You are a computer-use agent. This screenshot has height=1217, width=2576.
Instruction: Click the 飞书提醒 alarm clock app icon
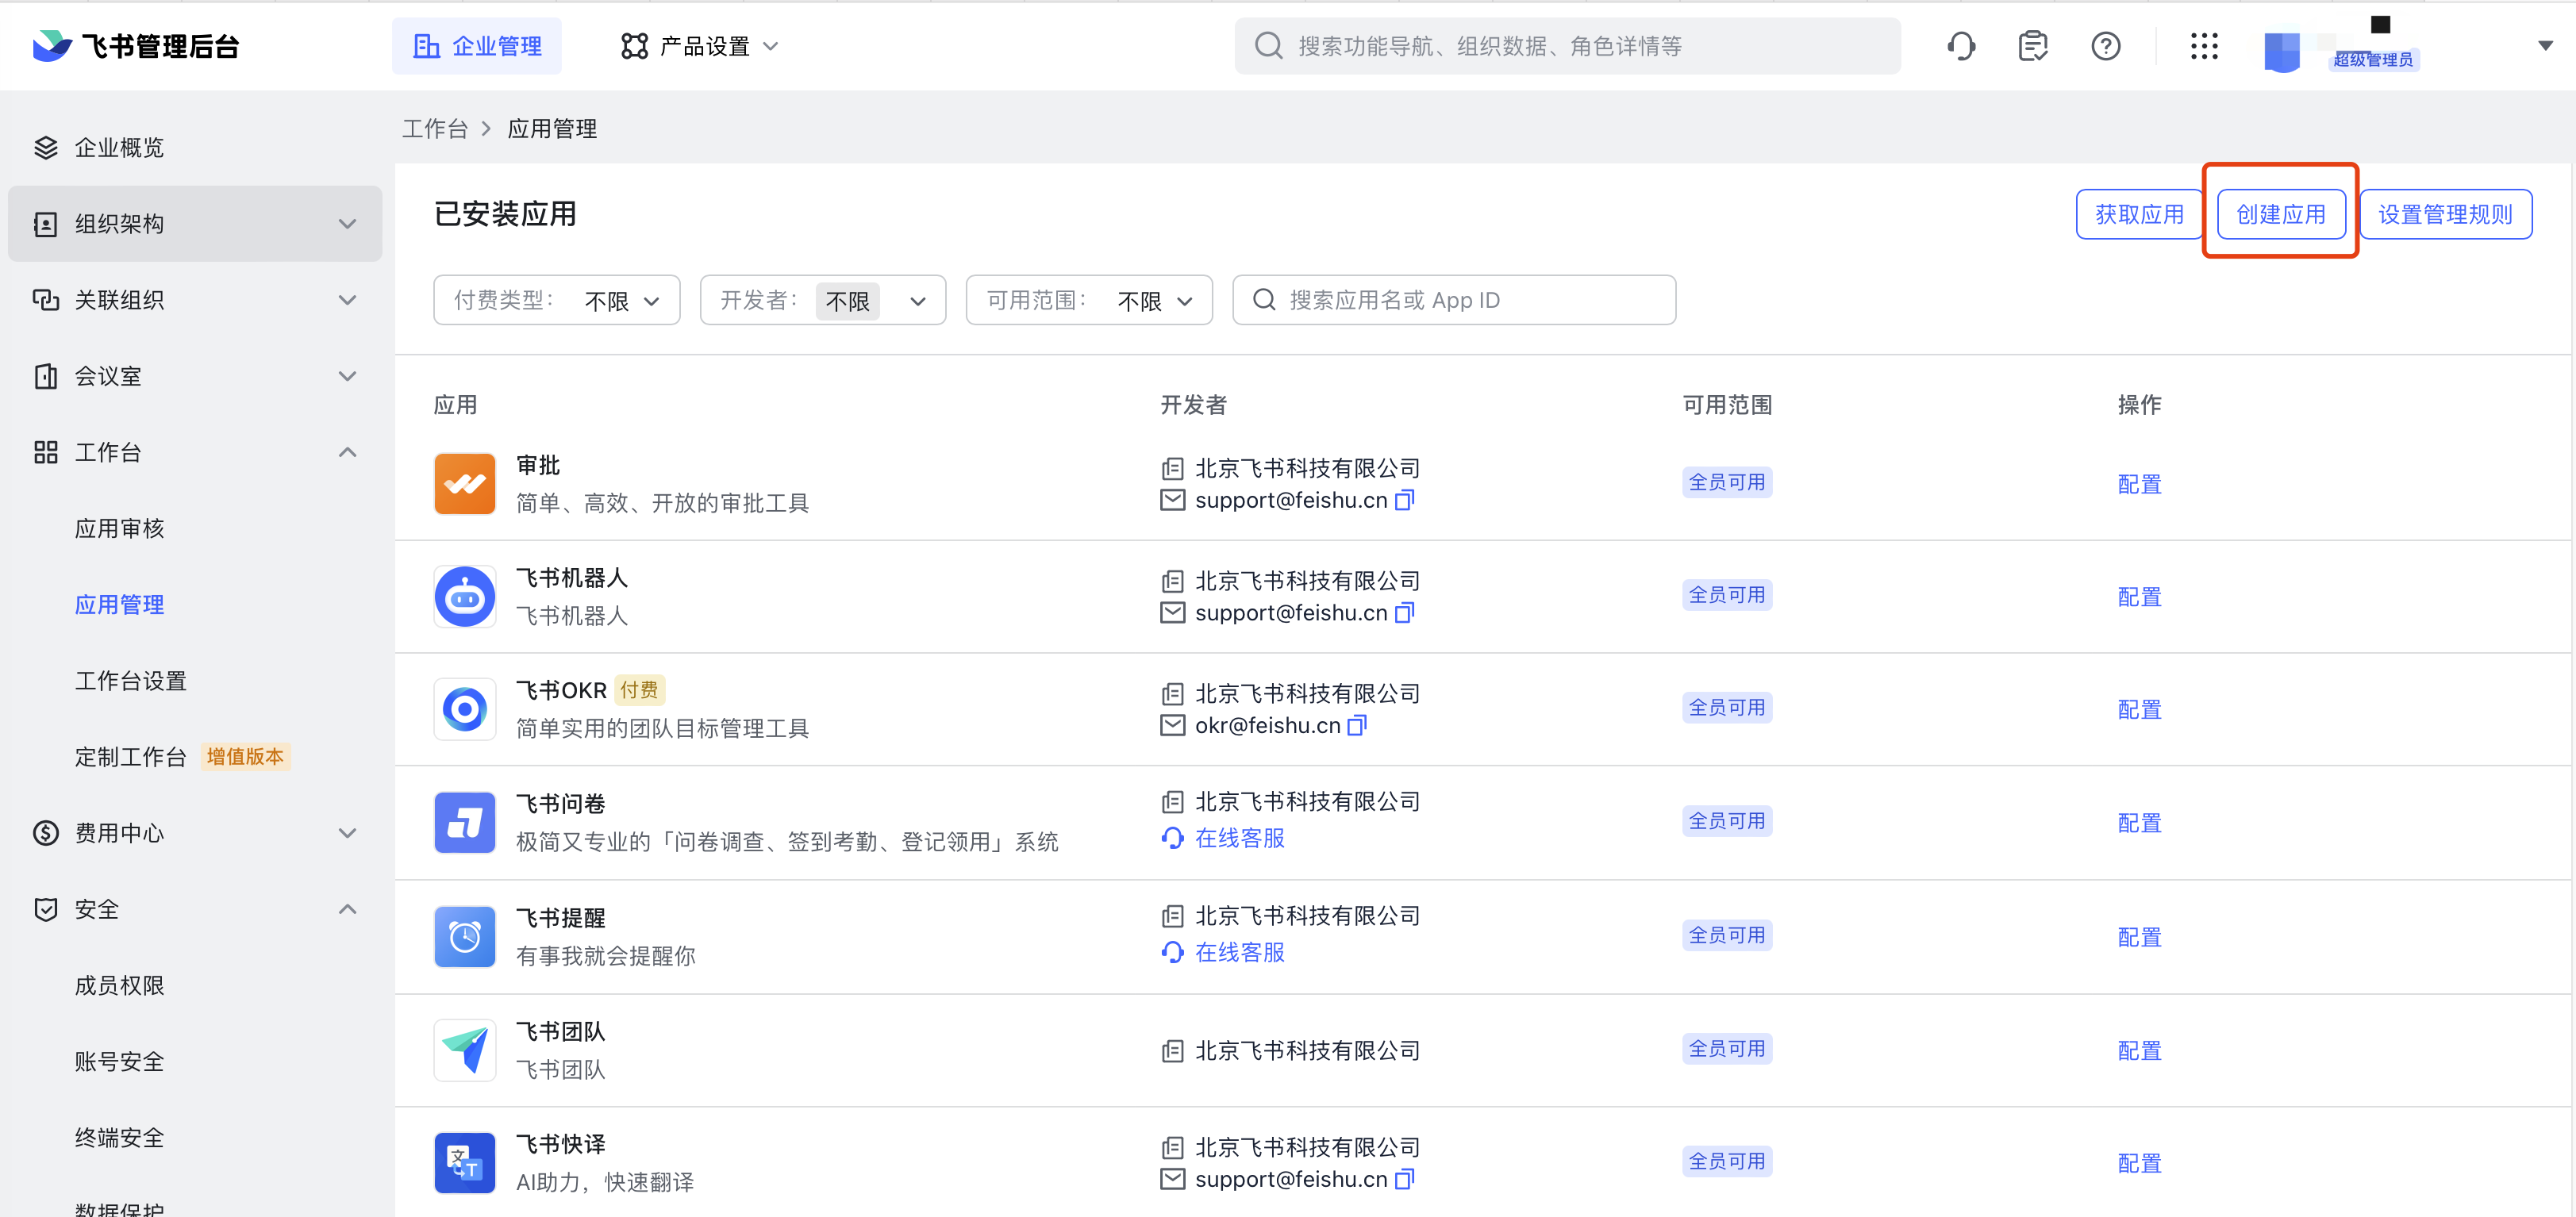[x=464, y=937]
